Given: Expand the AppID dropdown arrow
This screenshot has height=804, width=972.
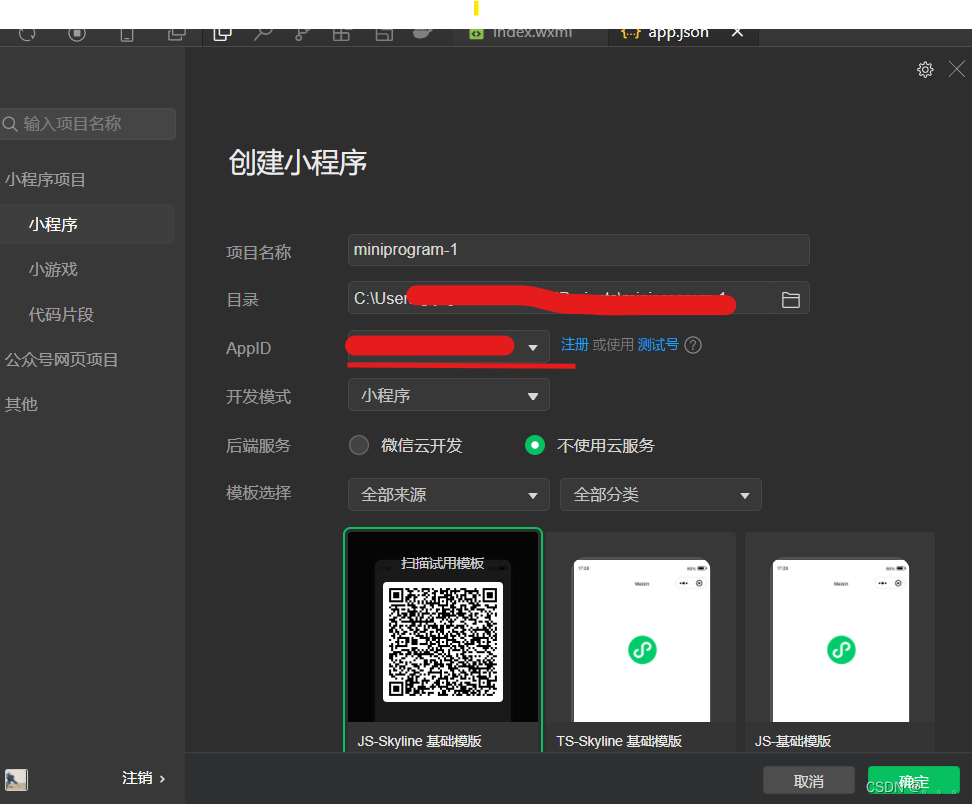Looking at the screenshot, I should coord(532,348).
